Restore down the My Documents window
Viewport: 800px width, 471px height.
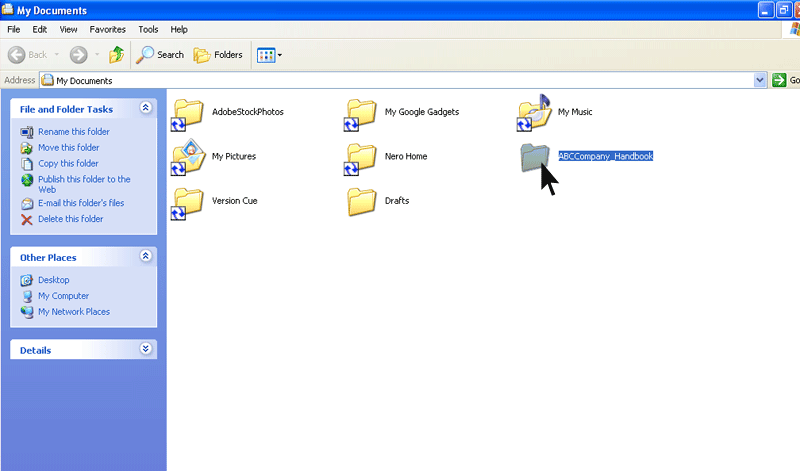click(784, 10)
